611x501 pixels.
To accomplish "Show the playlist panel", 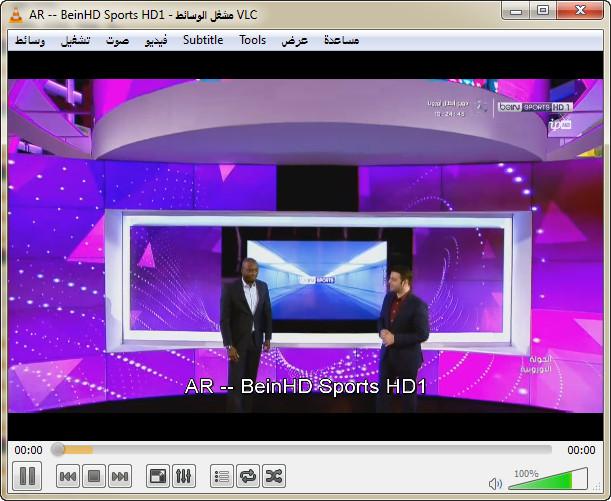I will pyautogui.click(x=222, y=476).
